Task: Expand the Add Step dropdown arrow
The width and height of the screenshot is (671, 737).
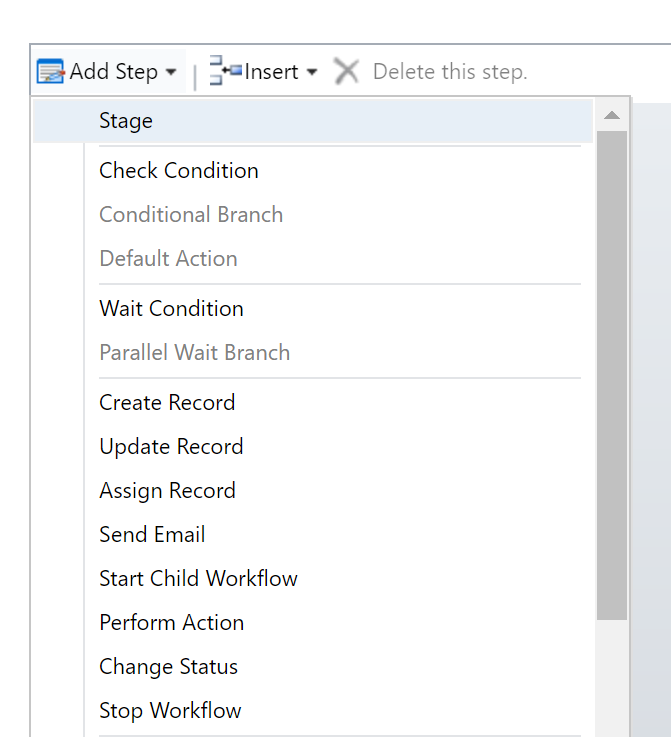Action: [171, 73]
